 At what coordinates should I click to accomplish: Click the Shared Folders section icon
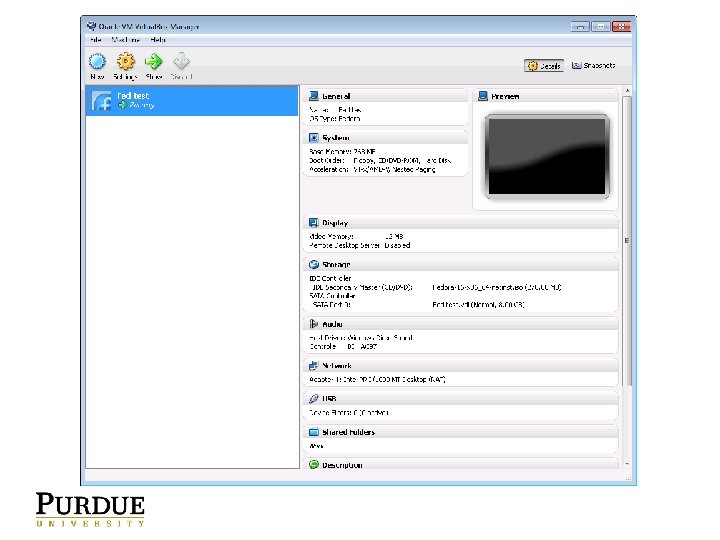pyautogui.click(x=314, y=432)
